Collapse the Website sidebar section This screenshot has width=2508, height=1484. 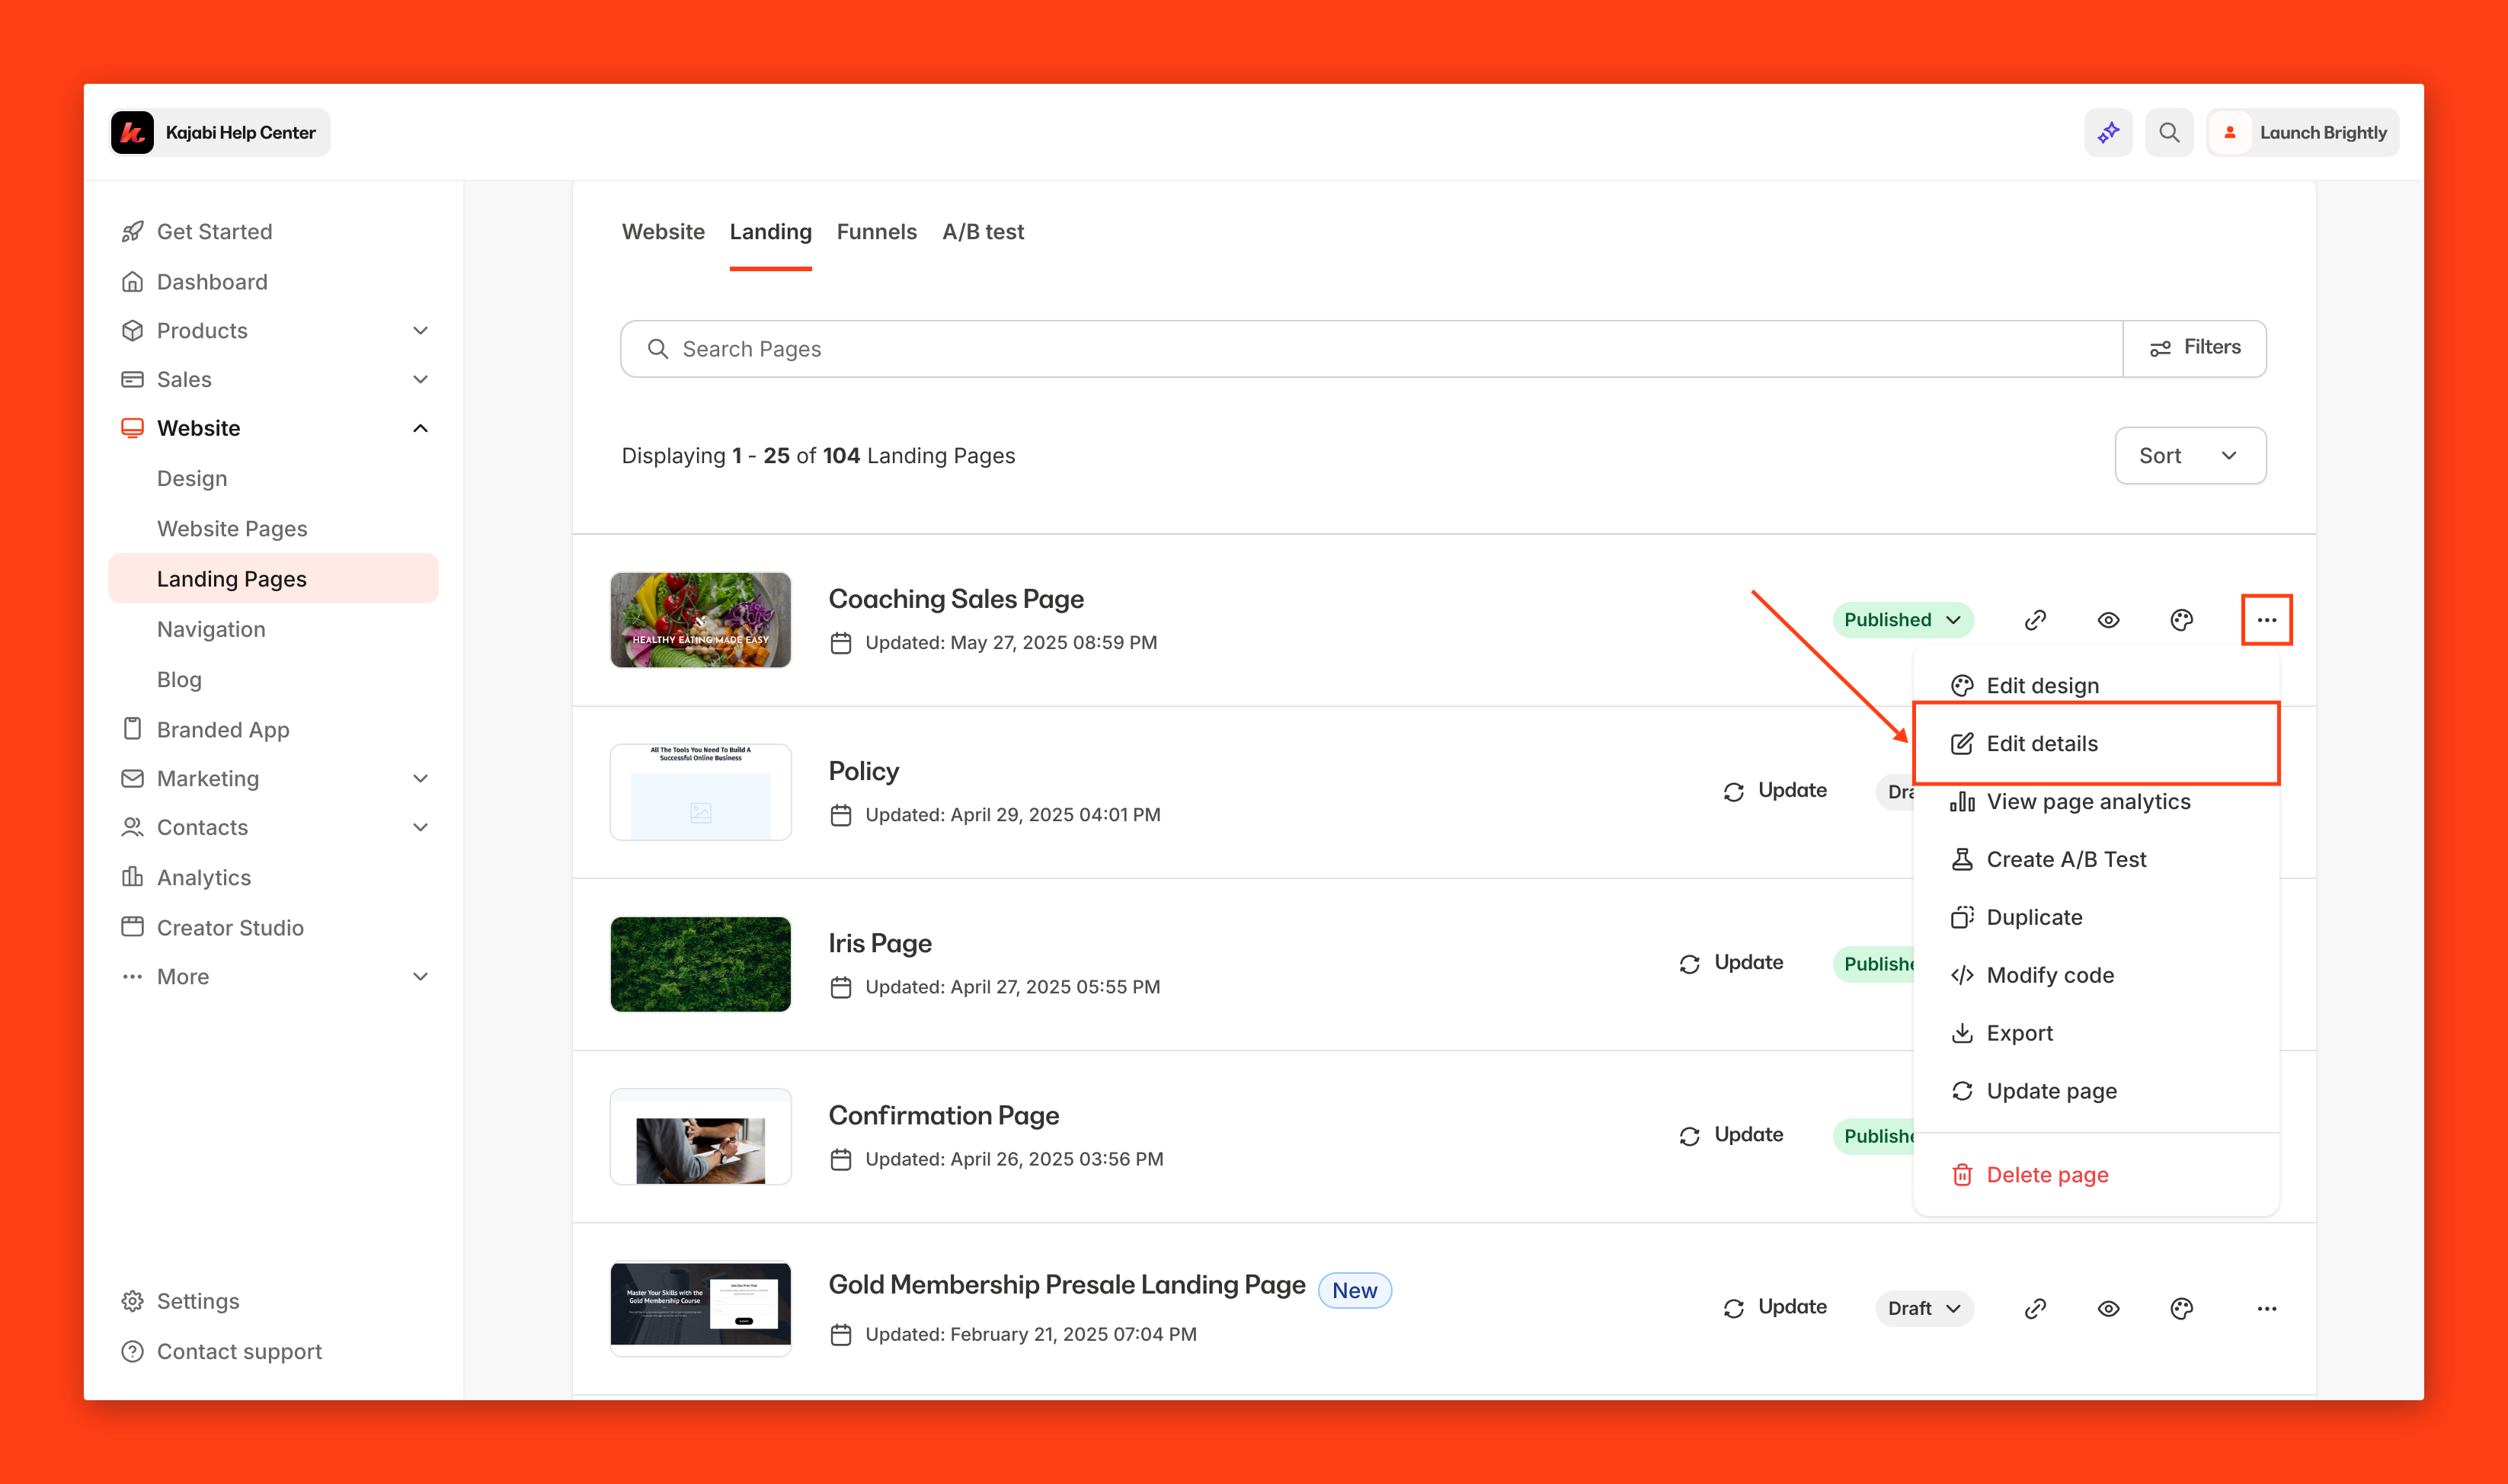click(420, 428)
